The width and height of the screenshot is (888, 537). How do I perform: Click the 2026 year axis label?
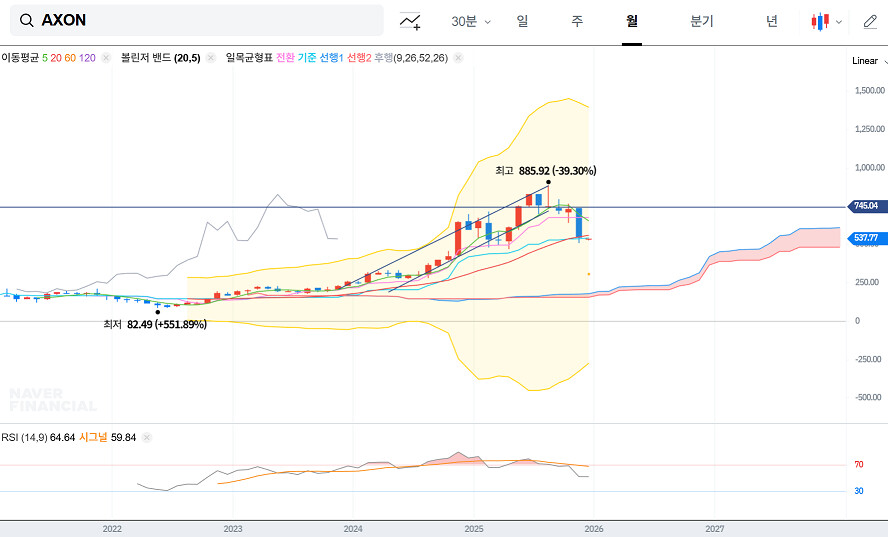pos(594,529)
